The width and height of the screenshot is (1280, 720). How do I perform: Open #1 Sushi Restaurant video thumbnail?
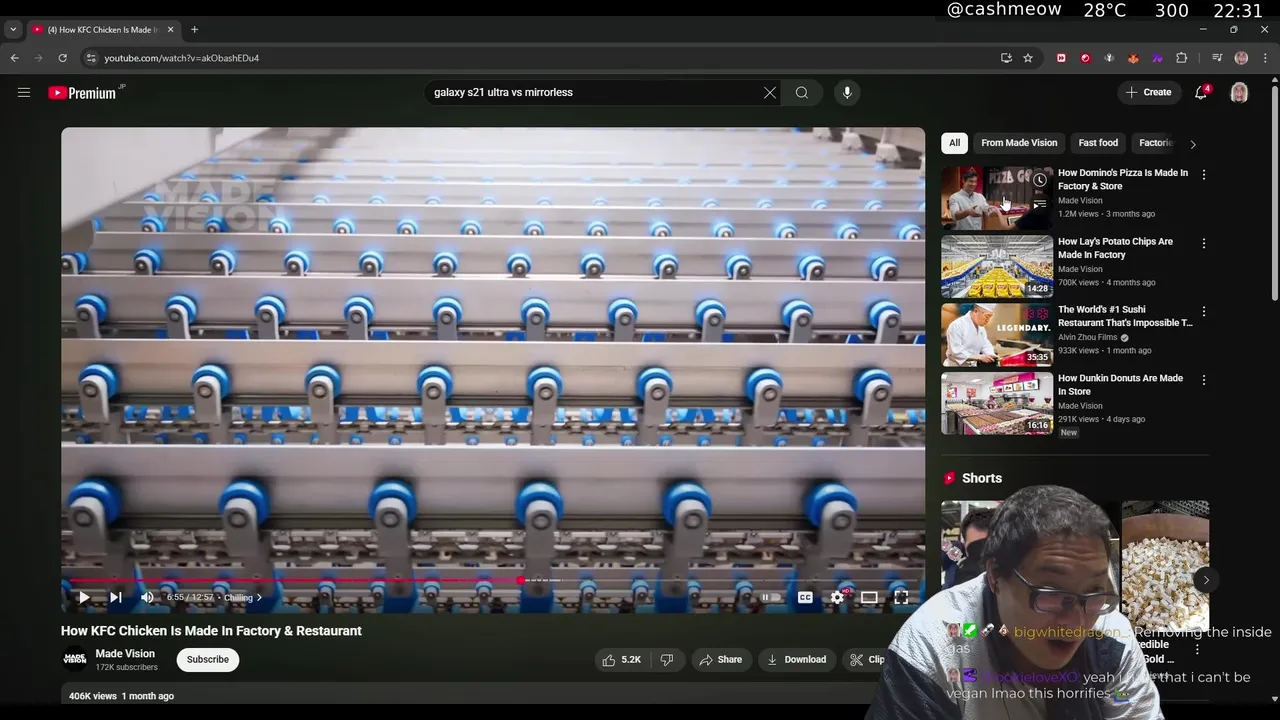coord(997,335)
